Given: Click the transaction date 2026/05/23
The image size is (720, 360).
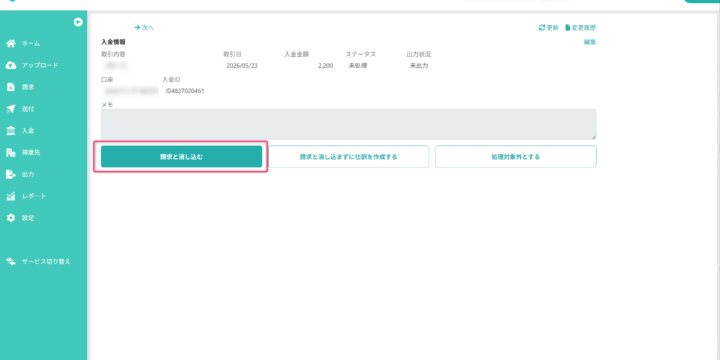Looking at the screenshot, I should (x=242, y=66).
